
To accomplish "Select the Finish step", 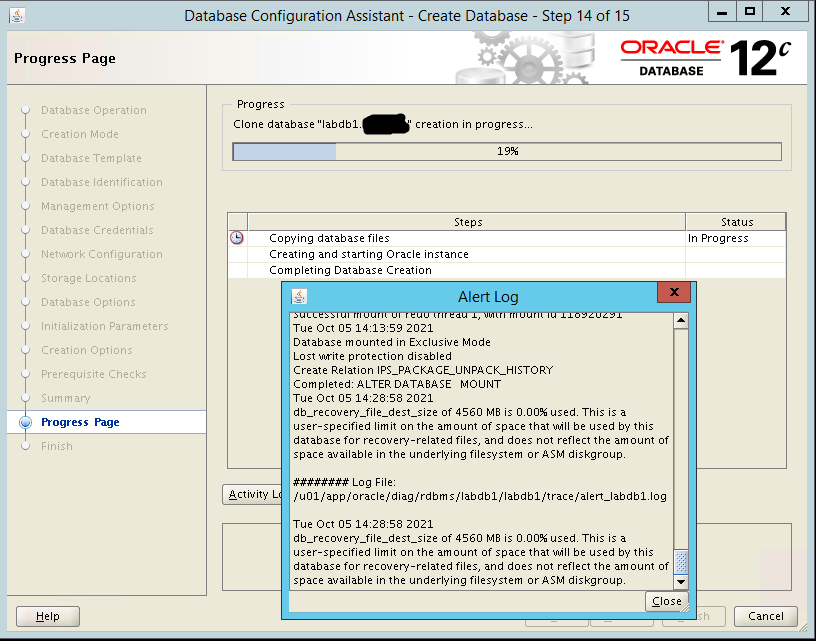I will click(x=57, y=446).
